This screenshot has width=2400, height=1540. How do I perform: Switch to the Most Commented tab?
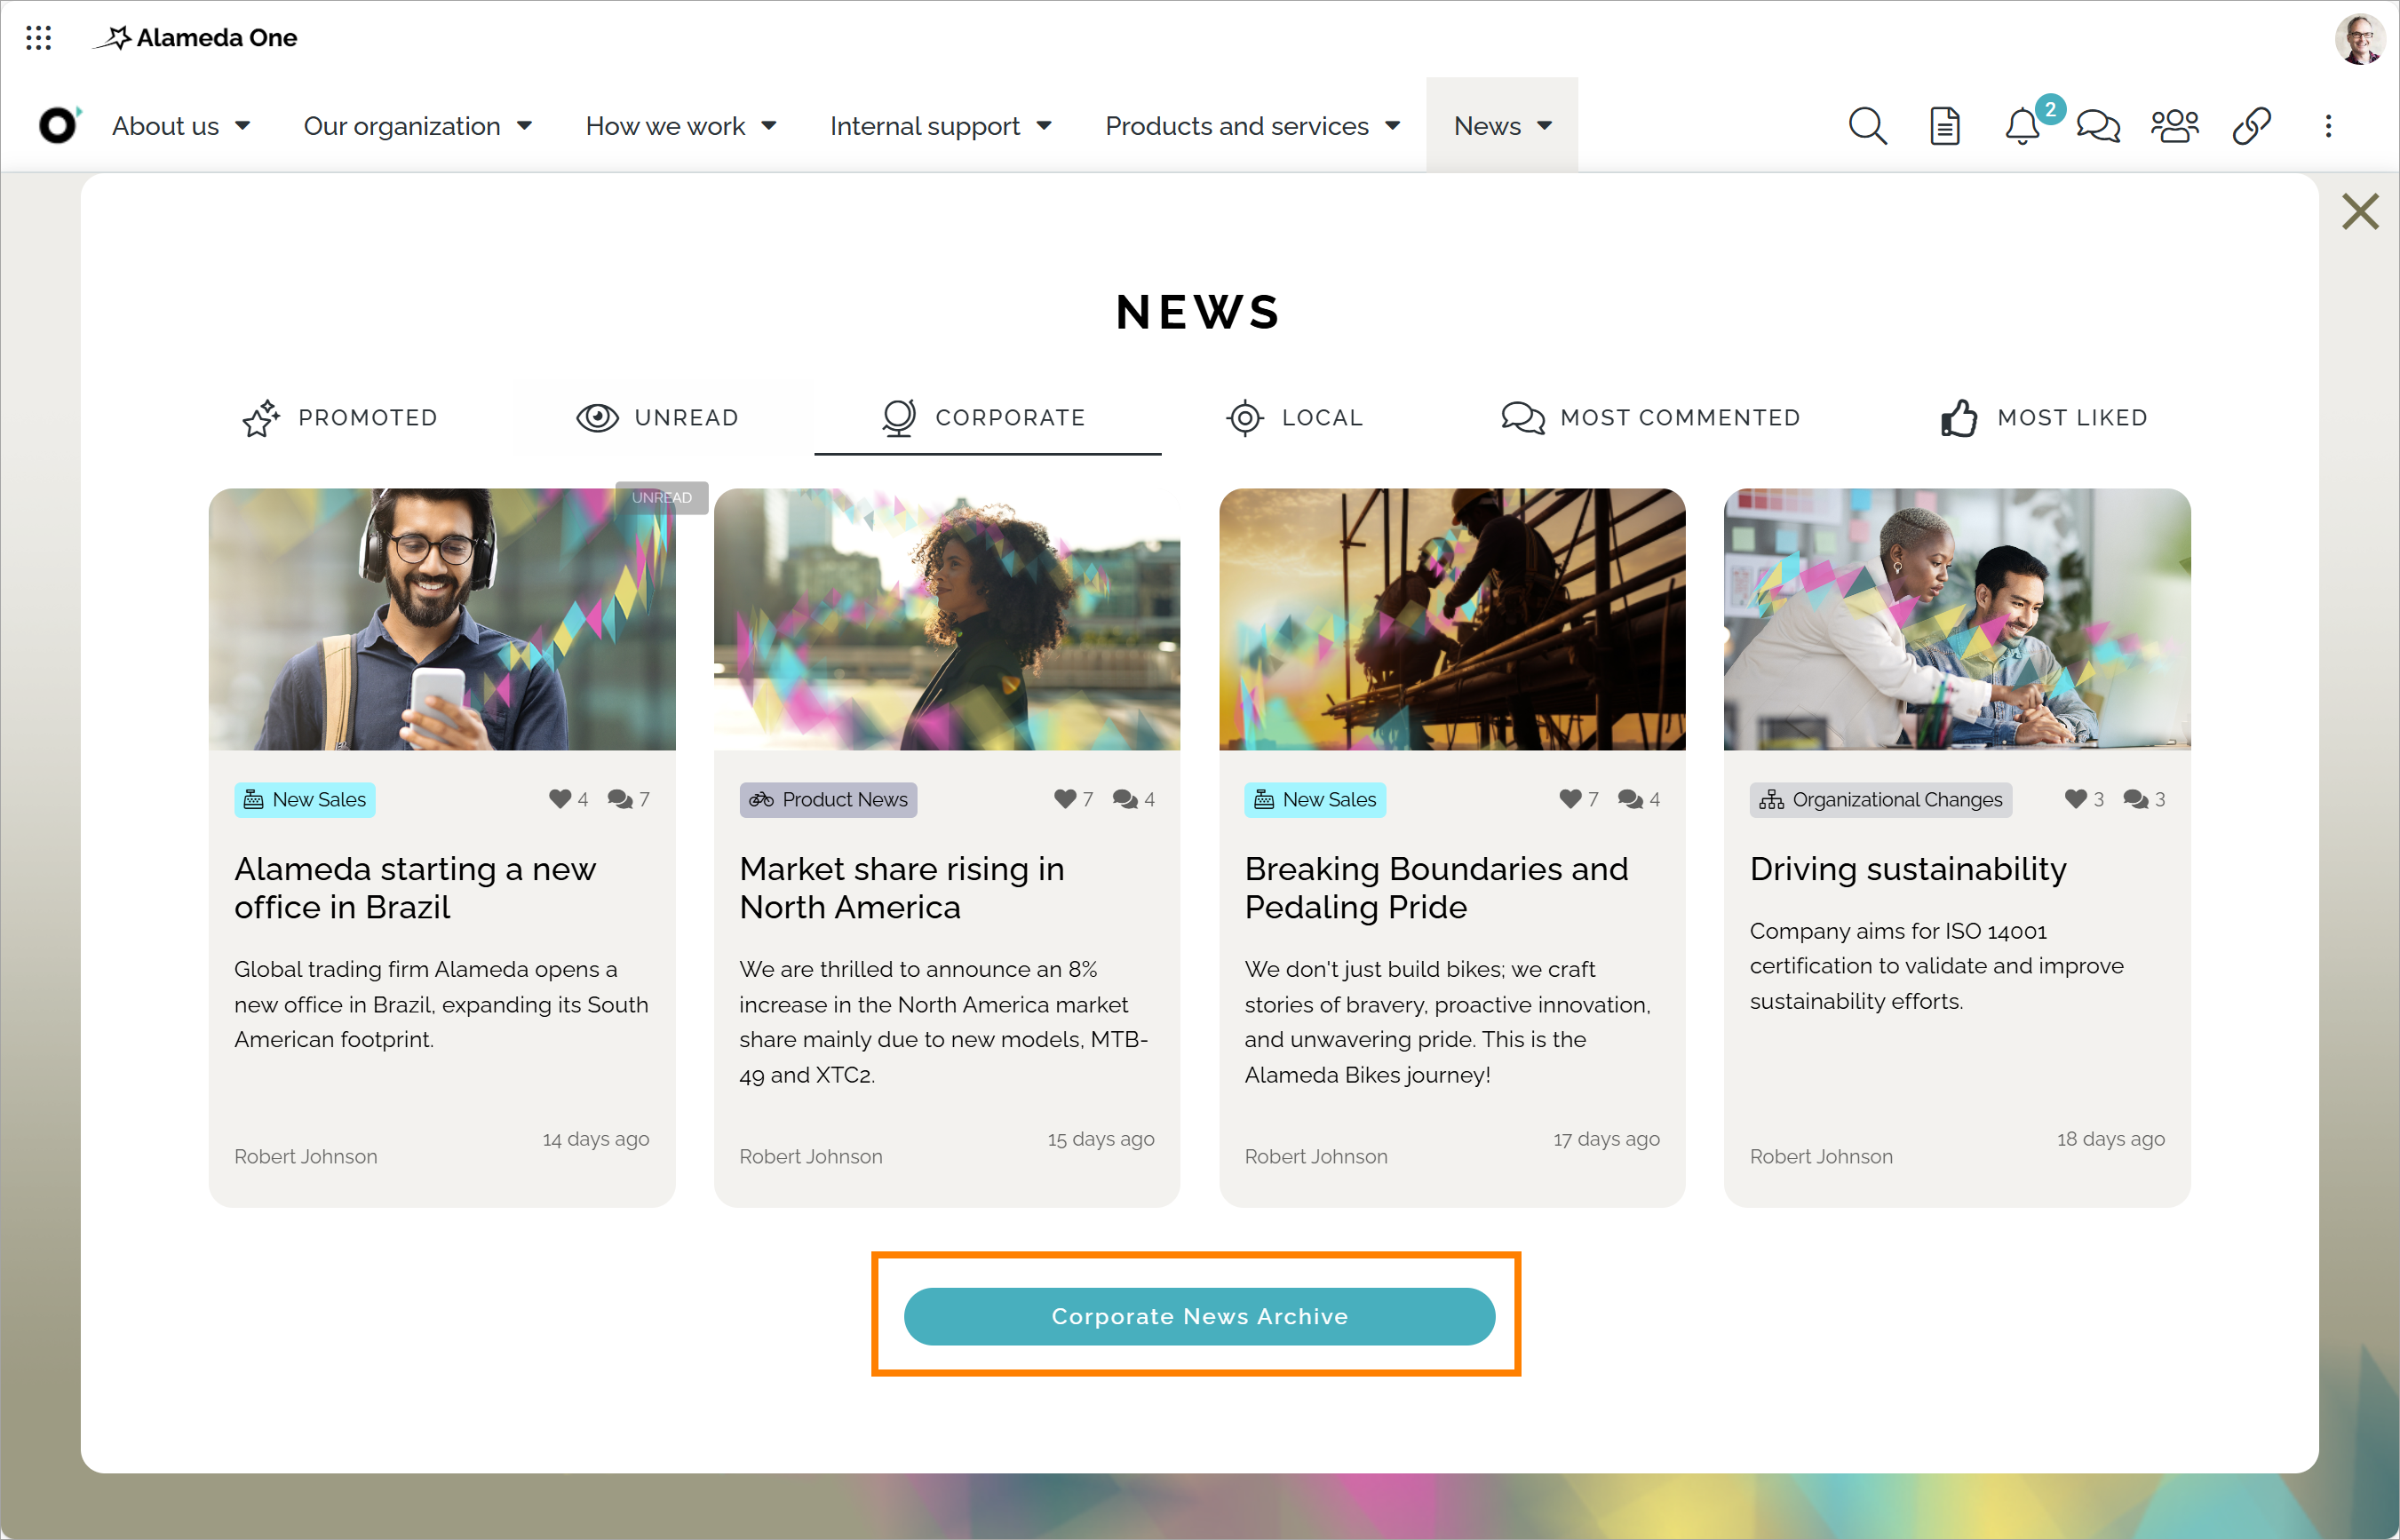[1650, 417]
